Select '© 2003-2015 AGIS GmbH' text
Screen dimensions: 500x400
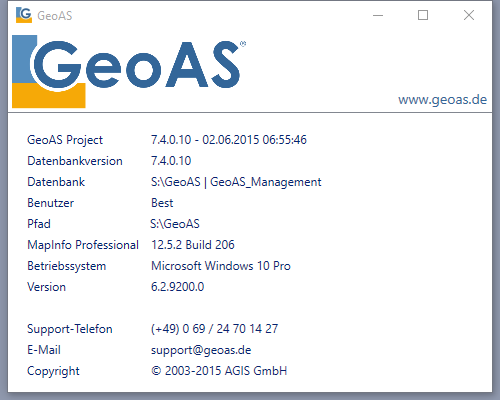click(219, 371)
